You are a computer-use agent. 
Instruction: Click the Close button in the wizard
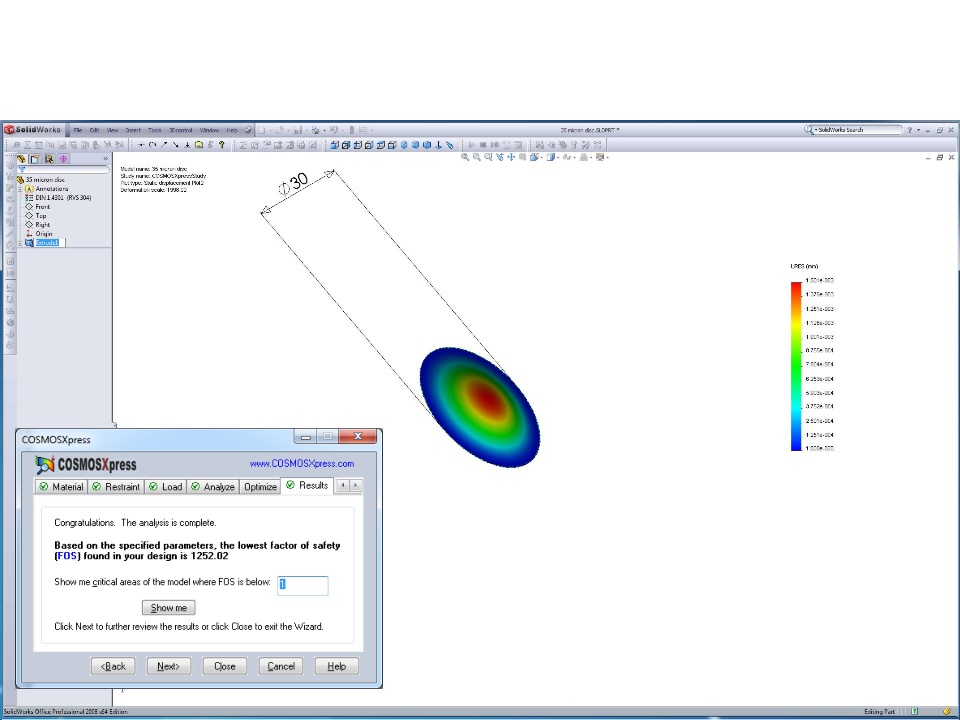(225, 666)
